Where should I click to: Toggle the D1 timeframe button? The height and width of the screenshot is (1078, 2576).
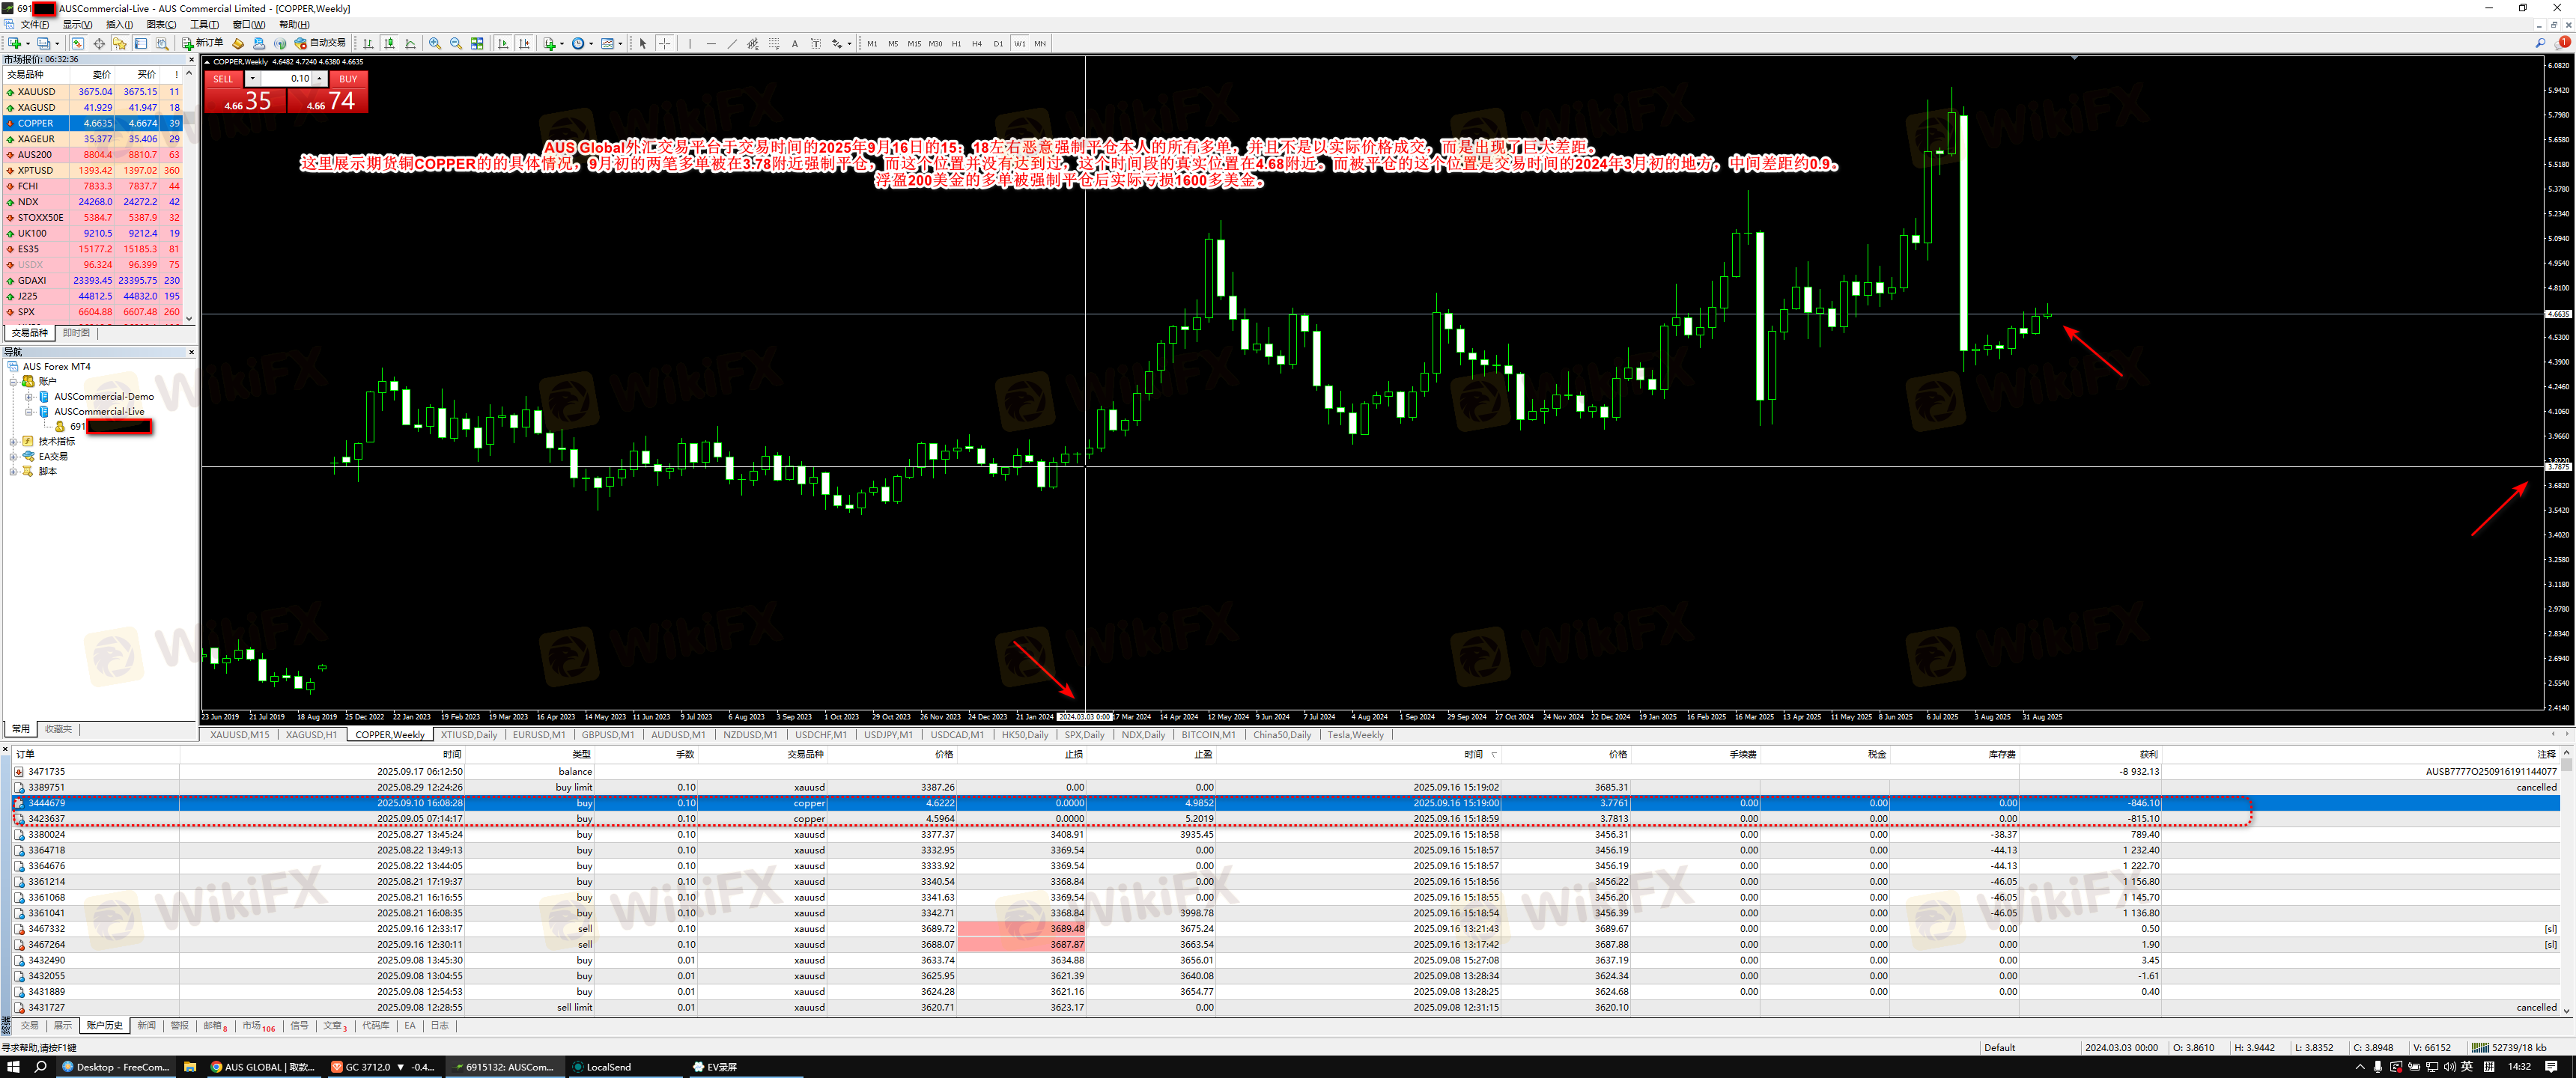[998, 43]
